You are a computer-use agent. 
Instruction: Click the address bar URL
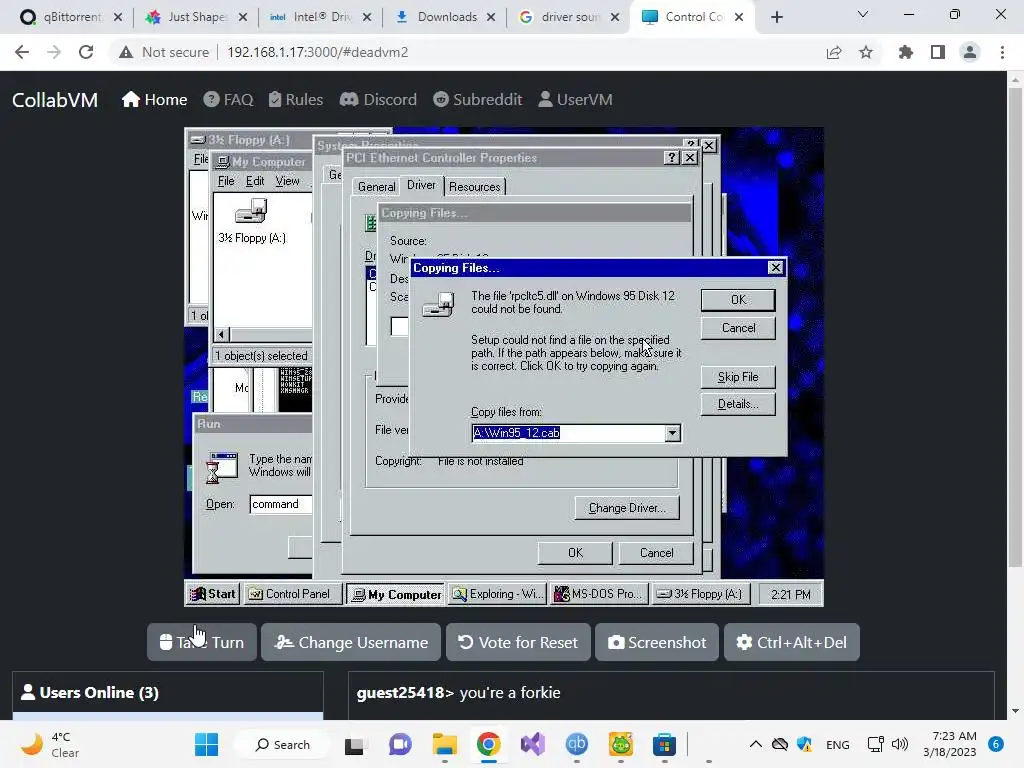[x=317, y=52]
